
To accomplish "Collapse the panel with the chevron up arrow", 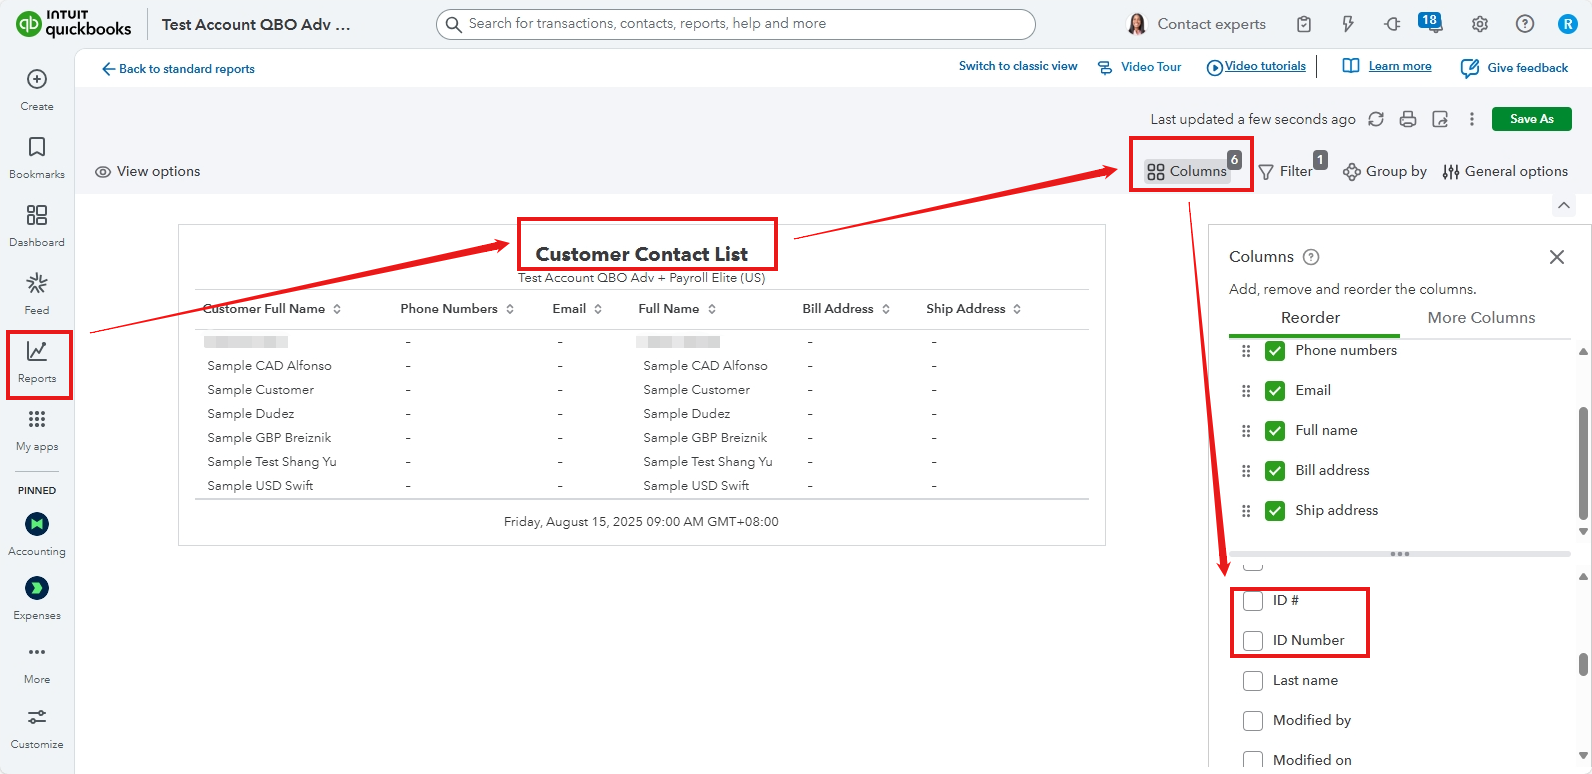I will pos(1564,205).
